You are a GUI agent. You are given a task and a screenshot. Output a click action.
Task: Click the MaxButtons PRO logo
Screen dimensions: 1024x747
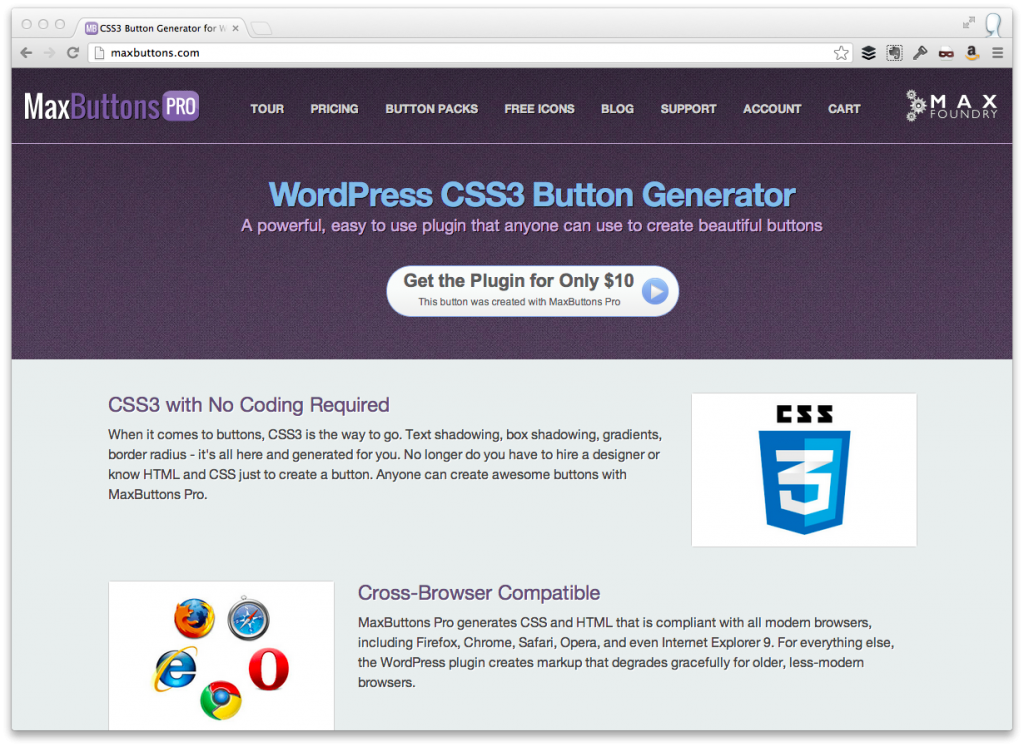112,106
